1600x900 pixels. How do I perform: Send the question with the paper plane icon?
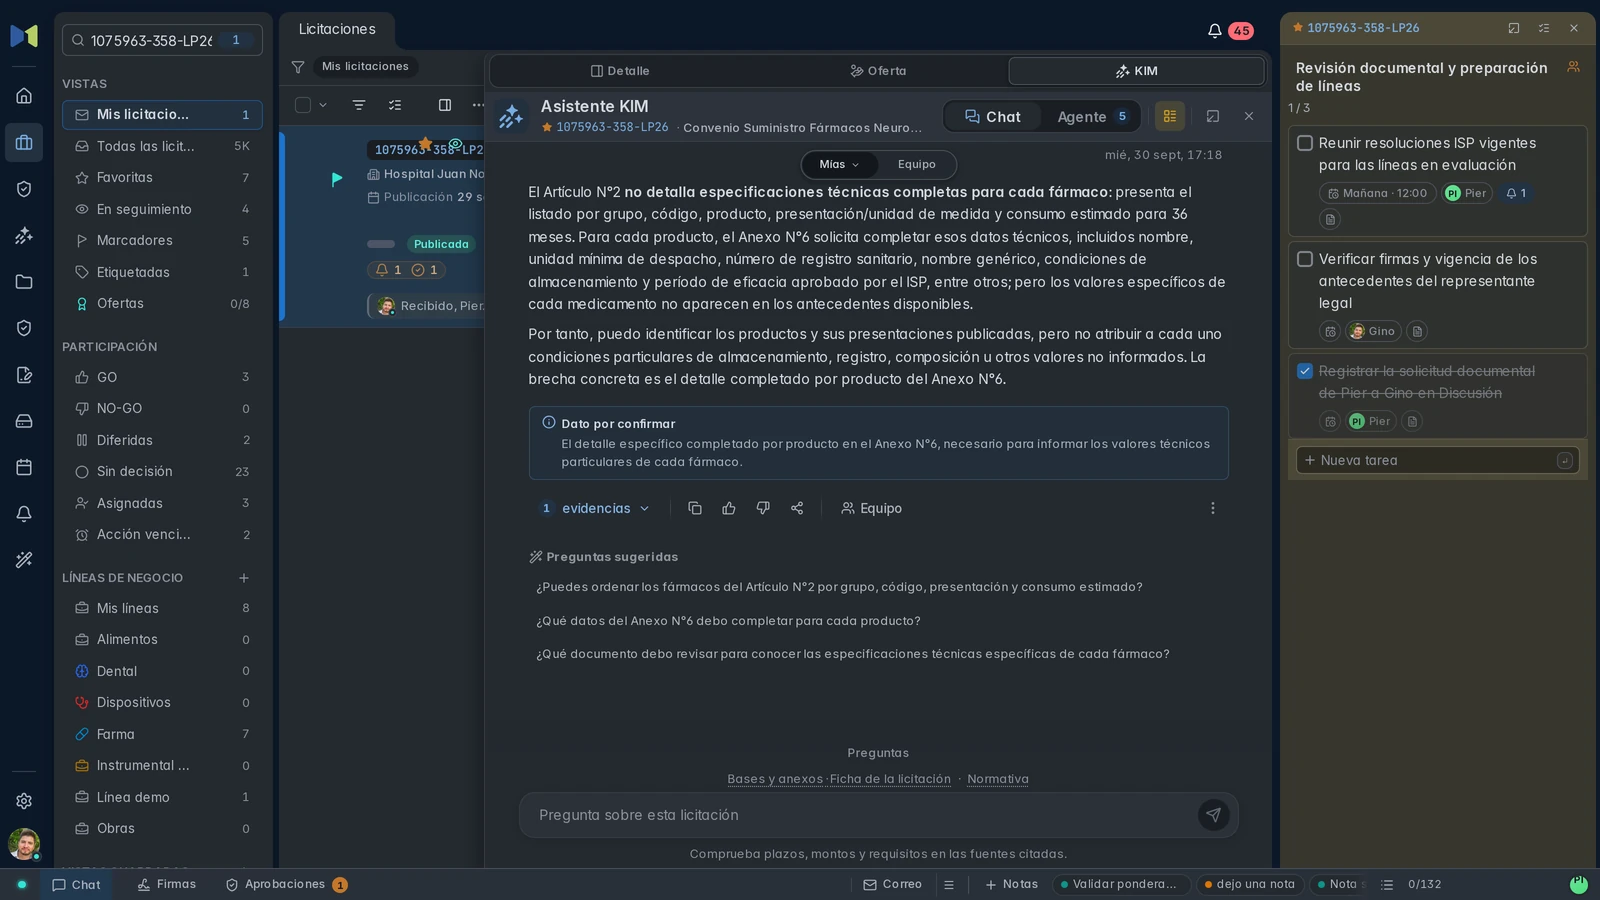pyautogui.click(x=1213, y=815)
